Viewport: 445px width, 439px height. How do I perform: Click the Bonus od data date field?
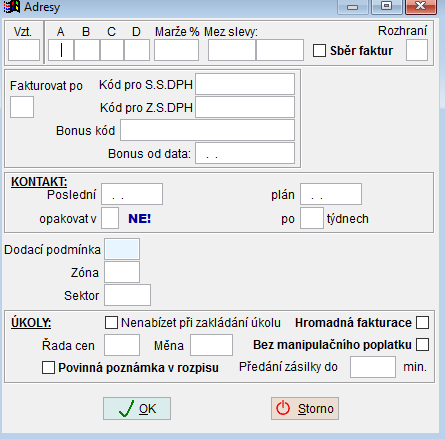(245, 153)
